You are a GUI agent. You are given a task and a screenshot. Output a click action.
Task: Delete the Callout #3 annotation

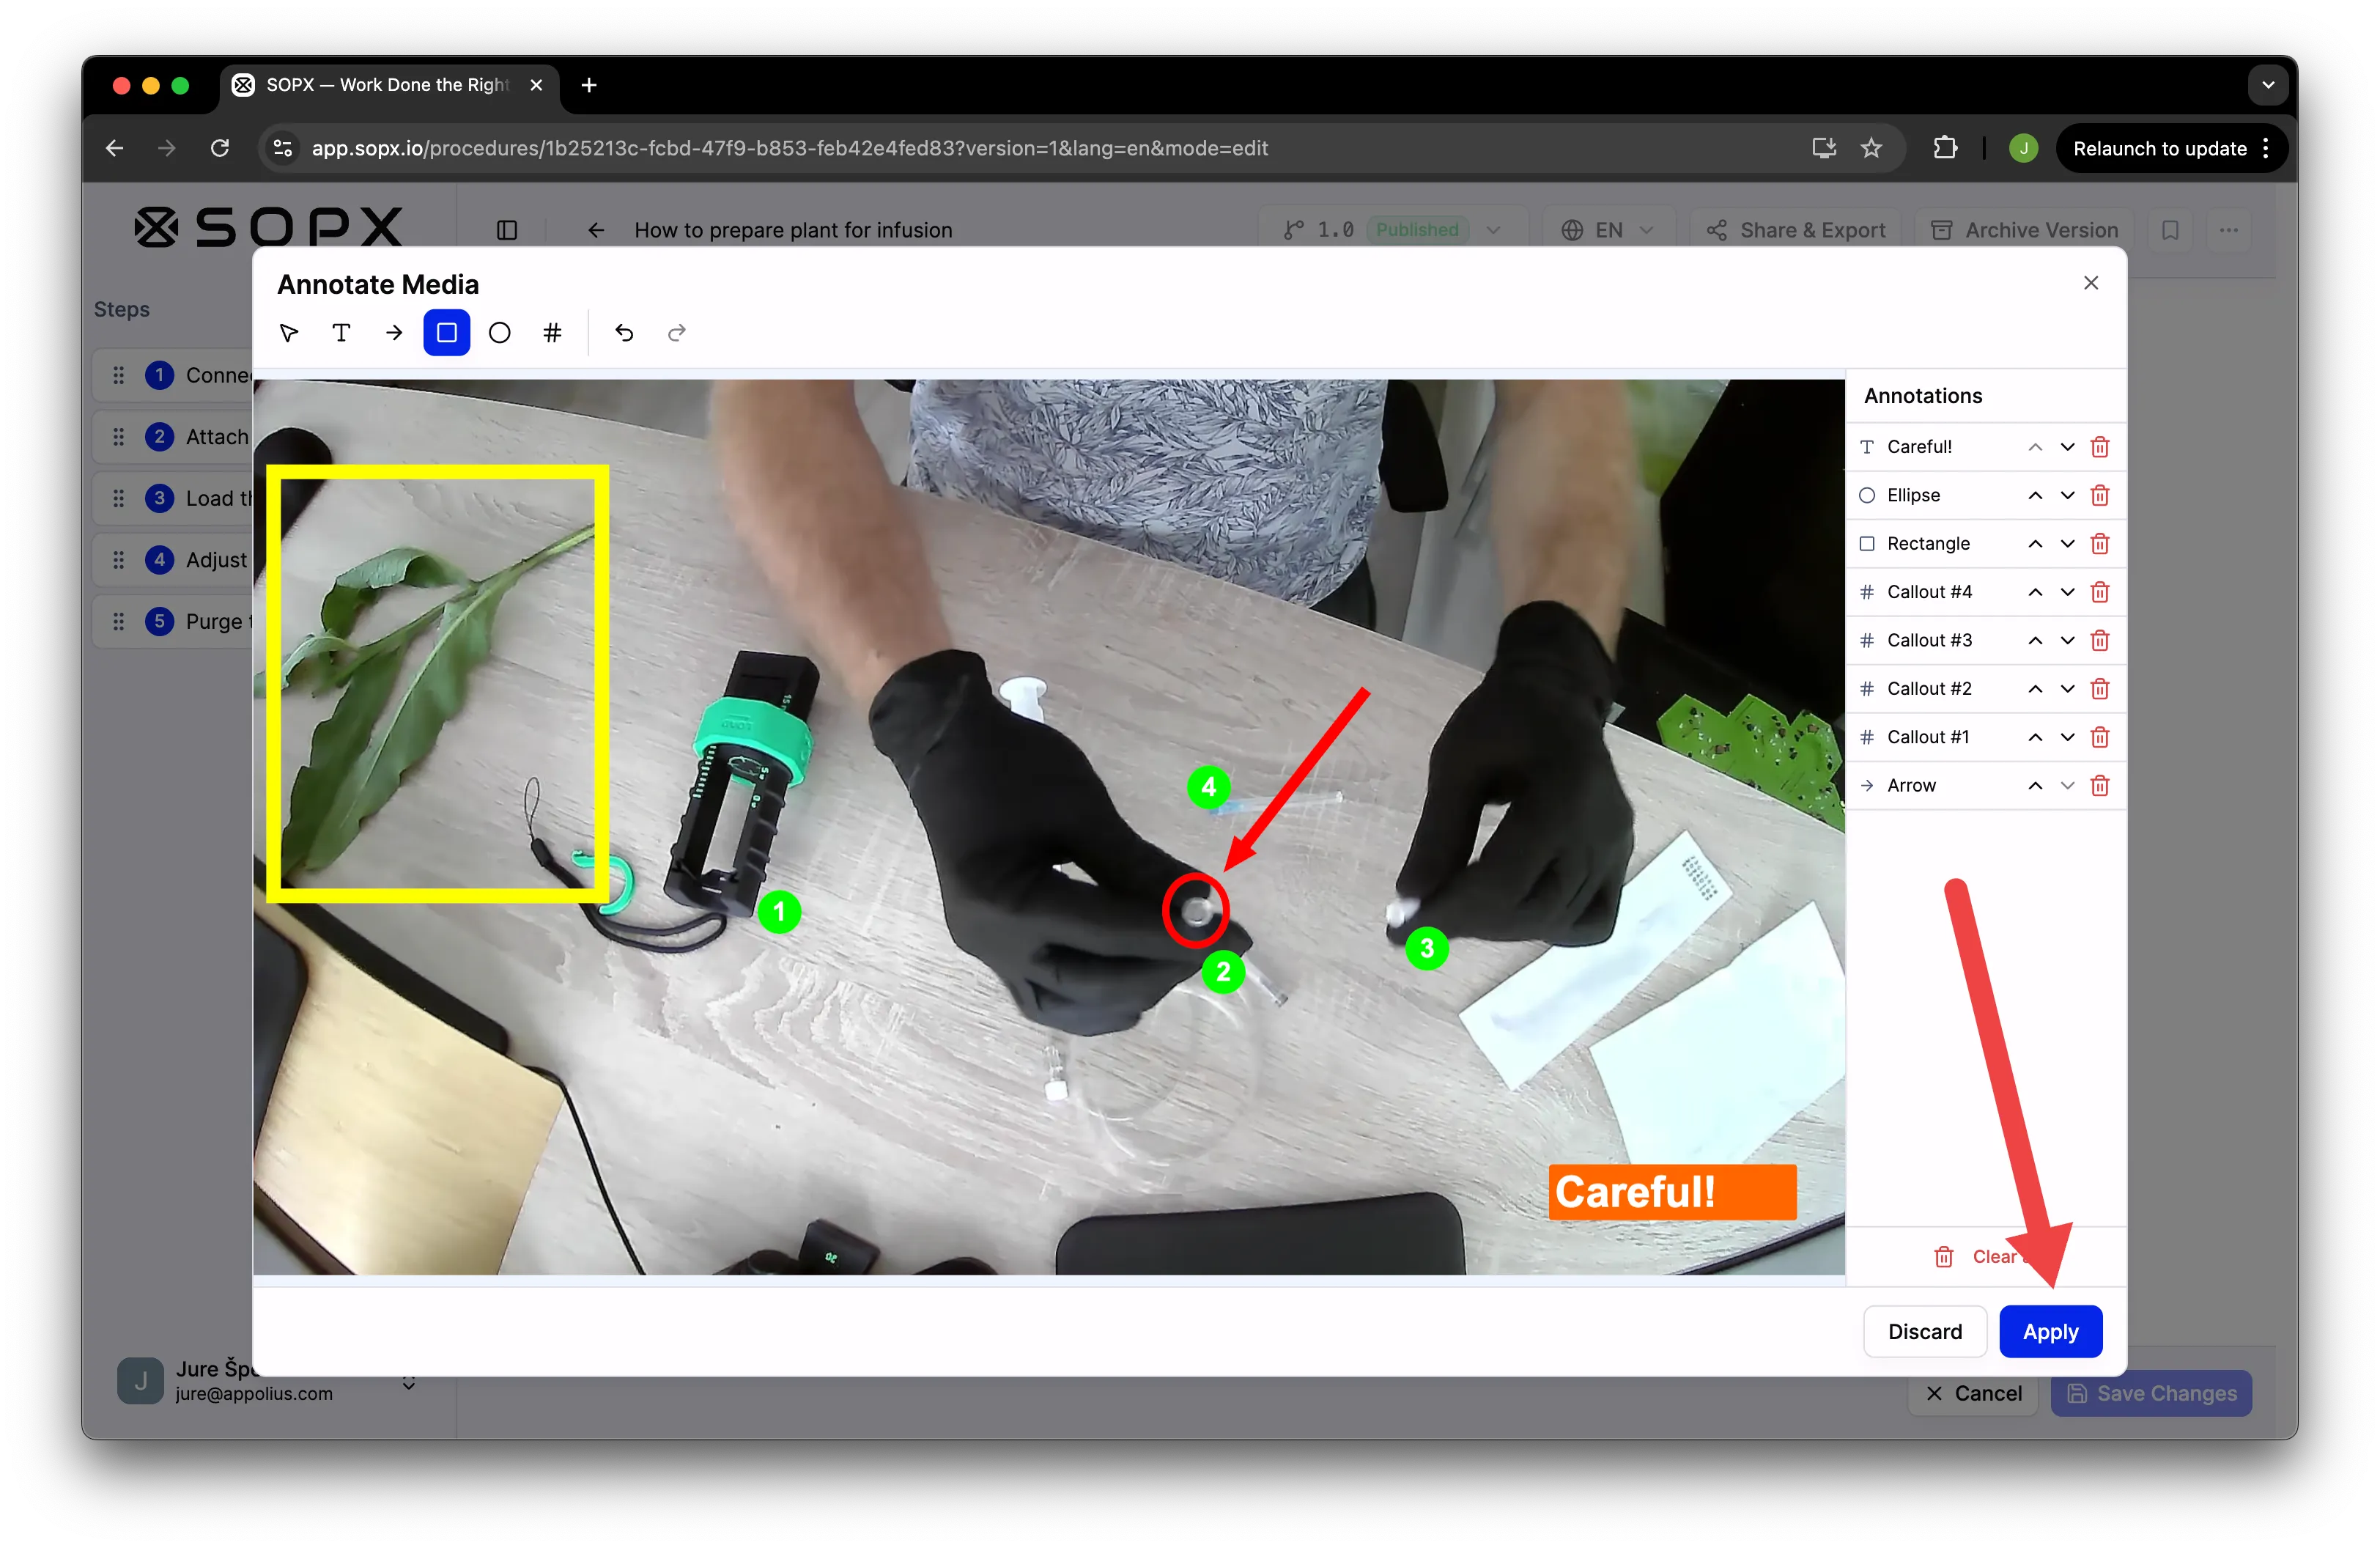2100,640
